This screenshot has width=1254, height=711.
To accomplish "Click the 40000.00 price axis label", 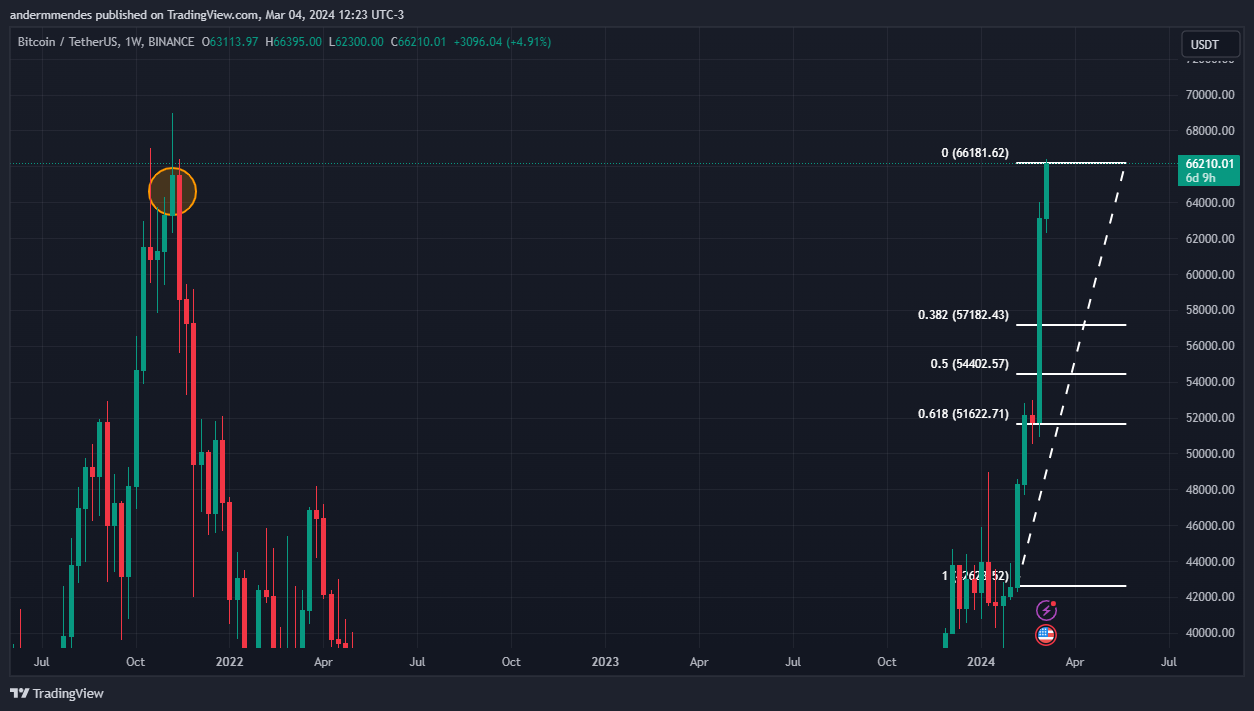I will (1209, 633).
